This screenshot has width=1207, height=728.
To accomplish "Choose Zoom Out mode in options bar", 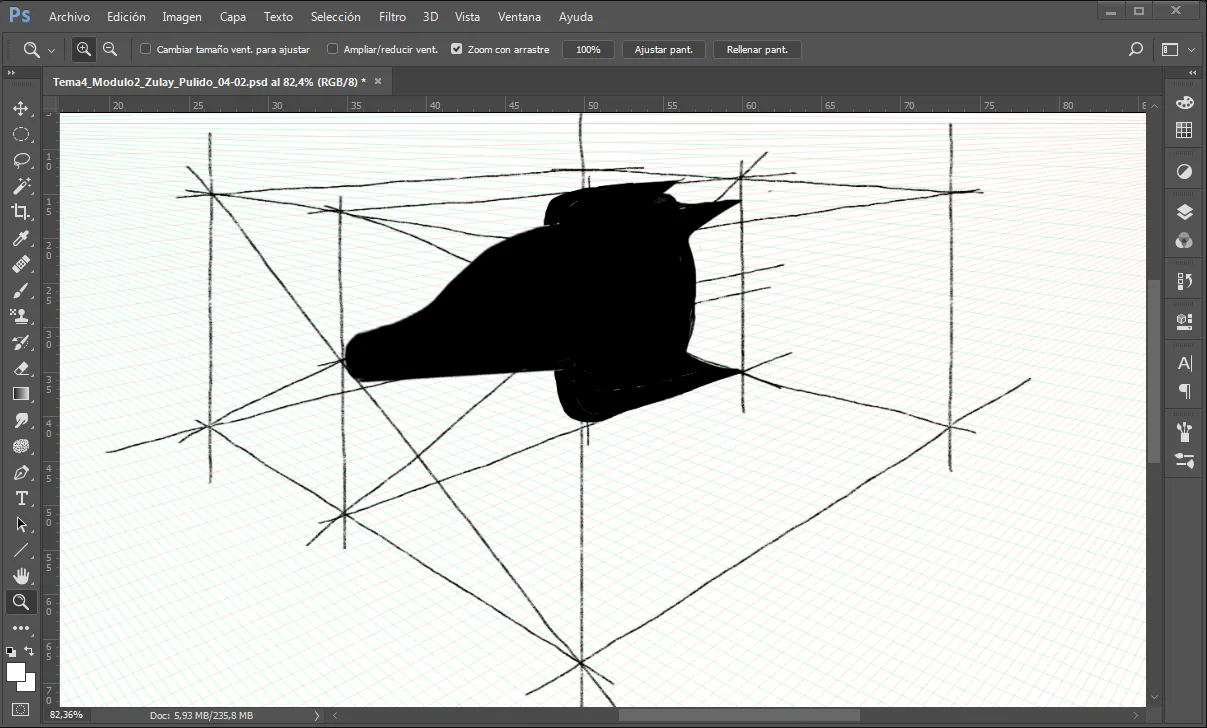I will pyautogui.click(x=110, y=49).
